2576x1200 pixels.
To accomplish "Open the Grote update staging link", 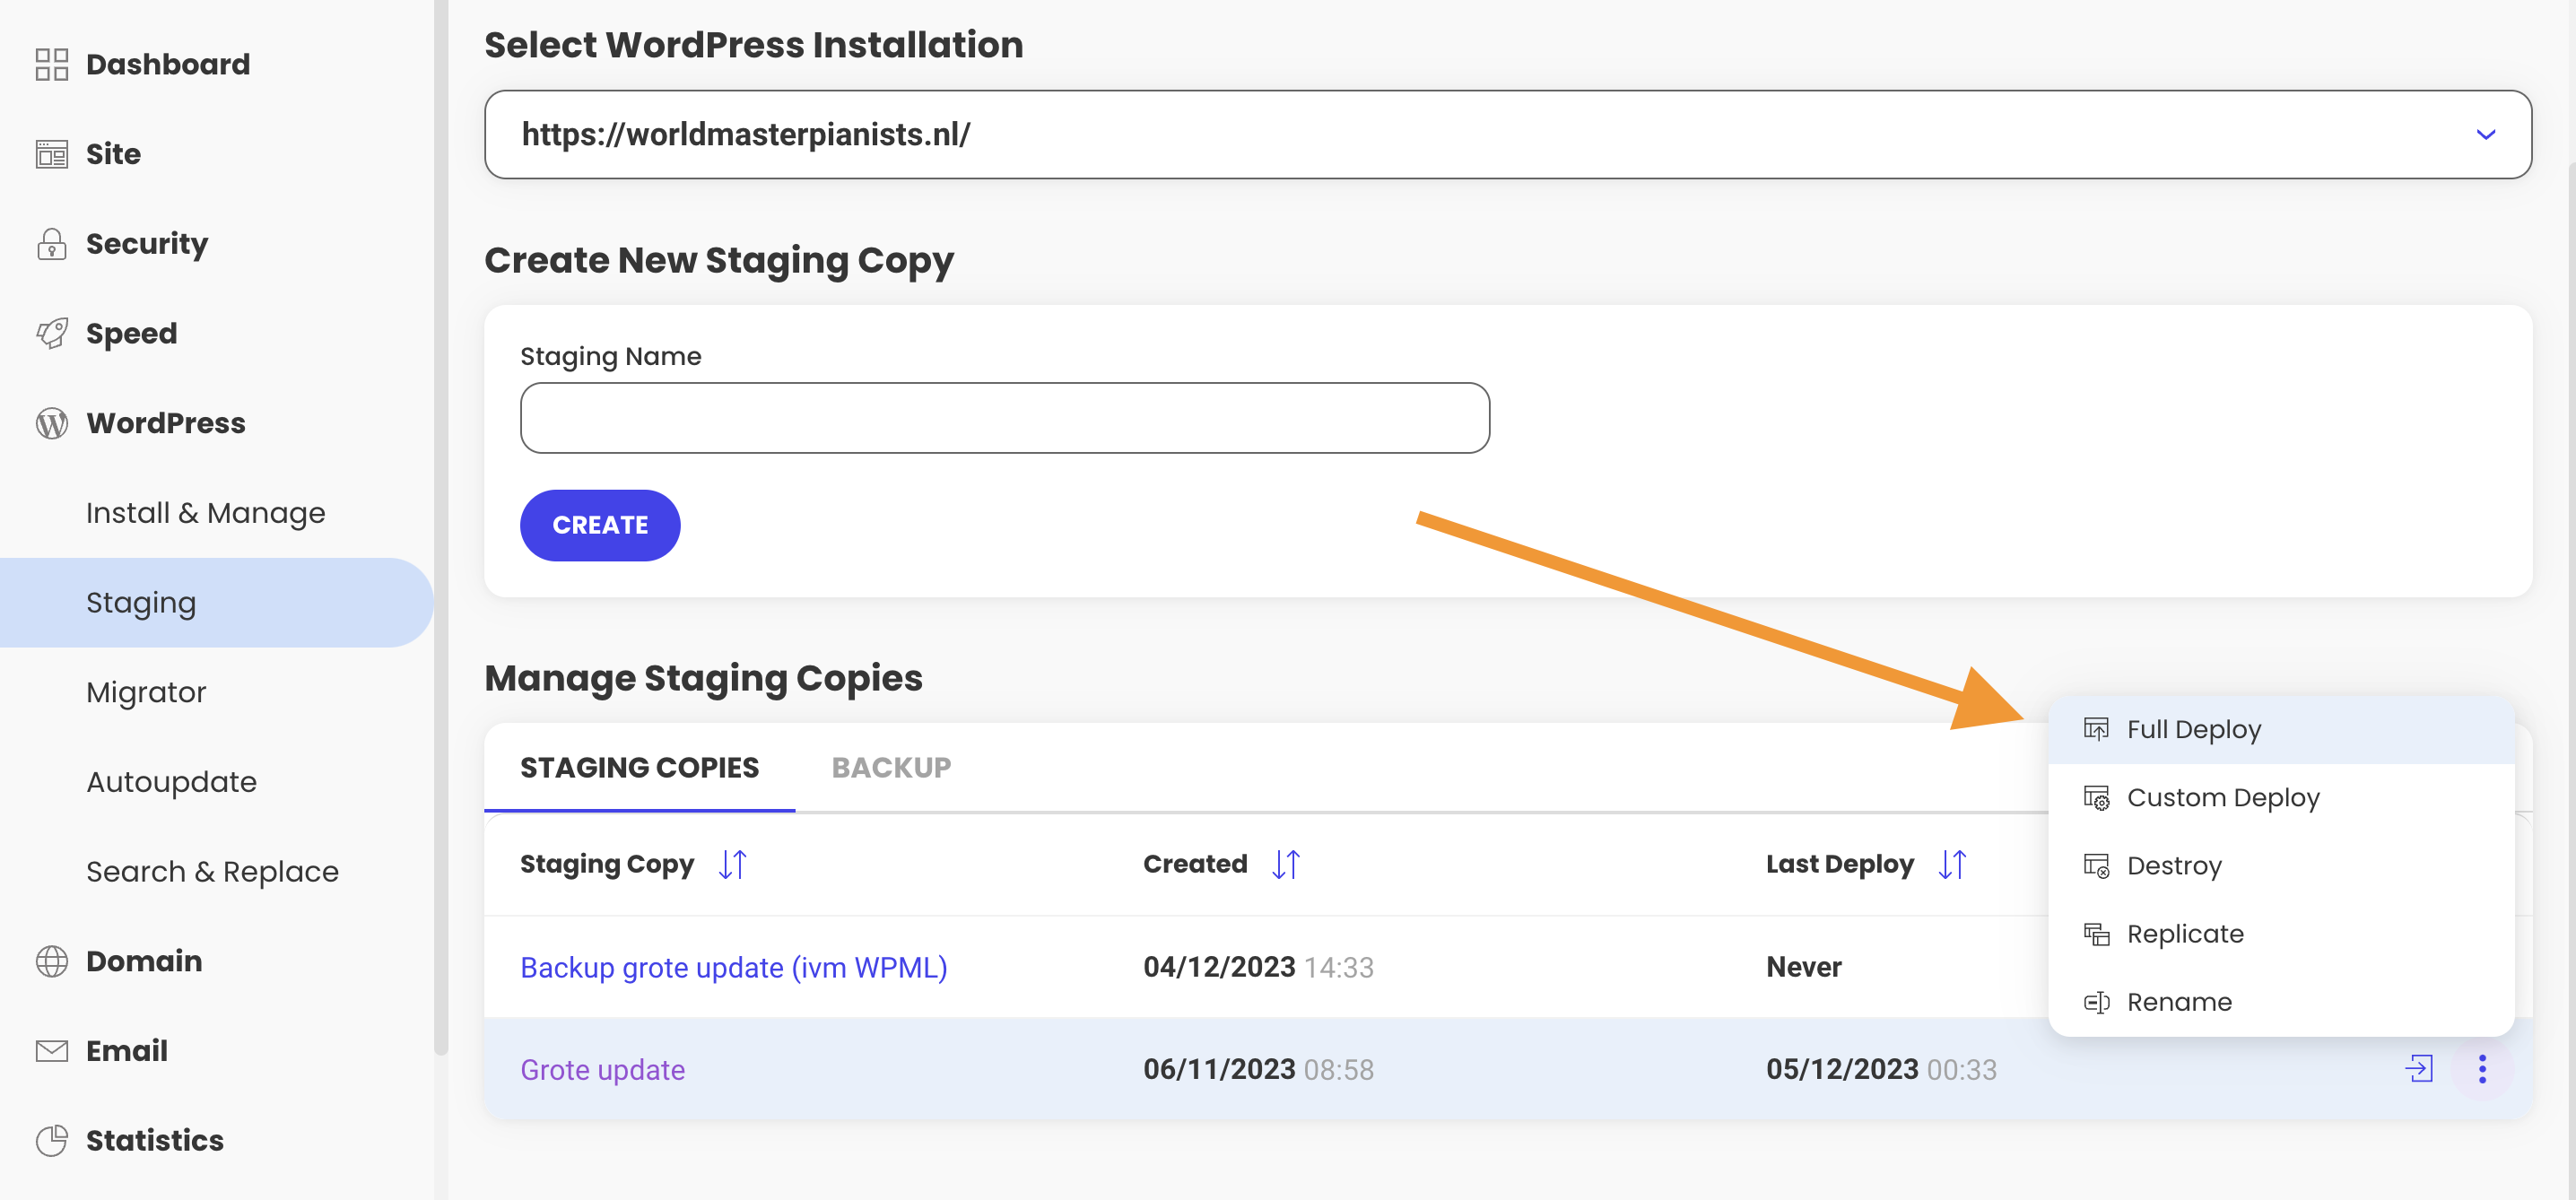I will [x=603, y=1069].
